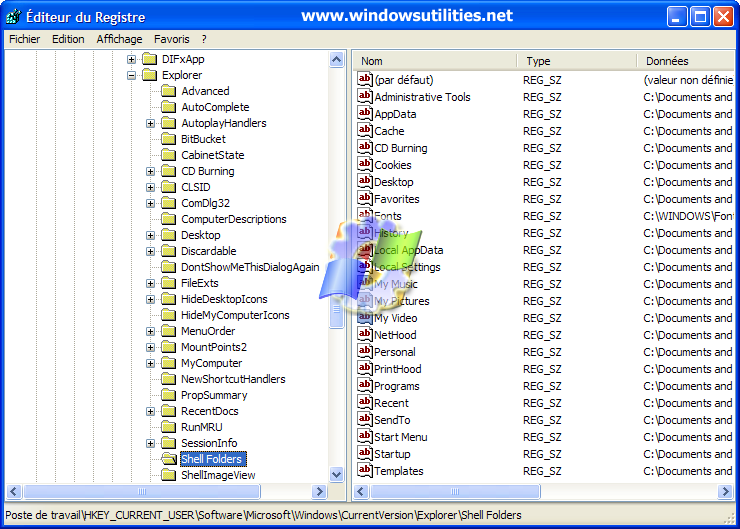The height and width of the screenshot is (529, 740).
Task: Click the RunMRU folder icon
Action: (168, 427)
